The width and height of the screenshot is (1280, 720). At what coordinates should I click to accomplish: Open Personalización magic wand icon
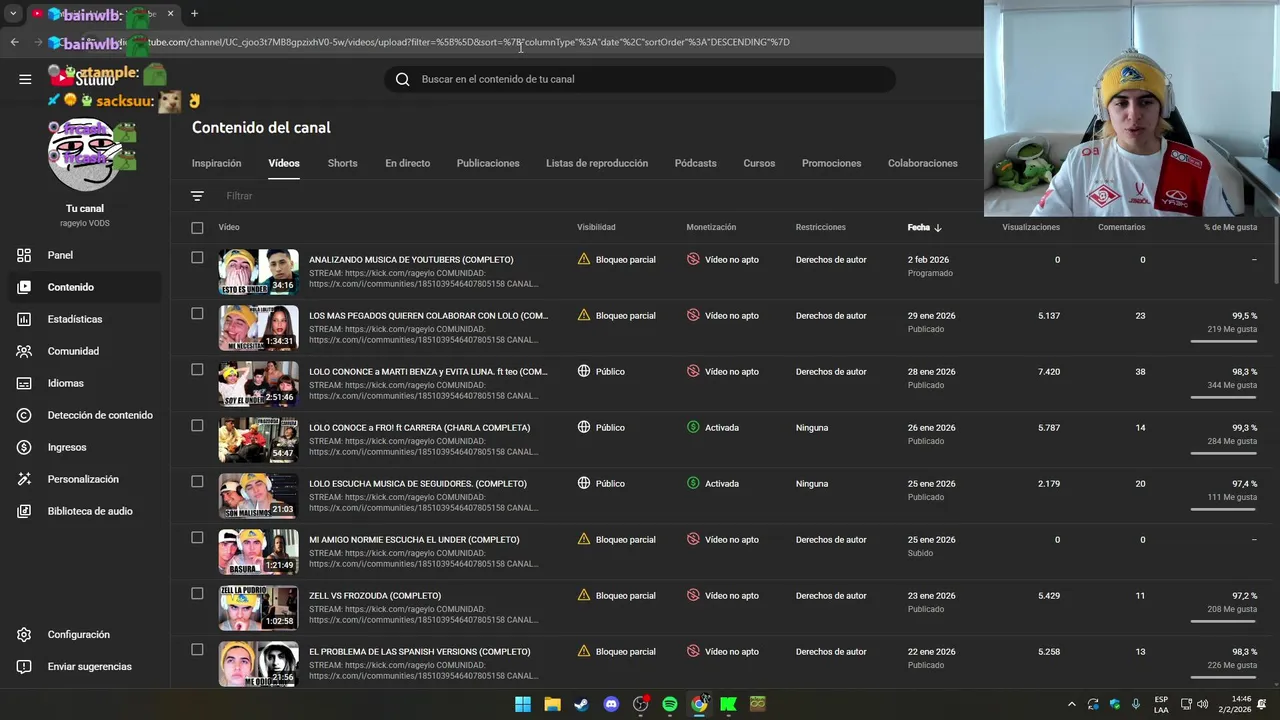click(x=24, y=479)
